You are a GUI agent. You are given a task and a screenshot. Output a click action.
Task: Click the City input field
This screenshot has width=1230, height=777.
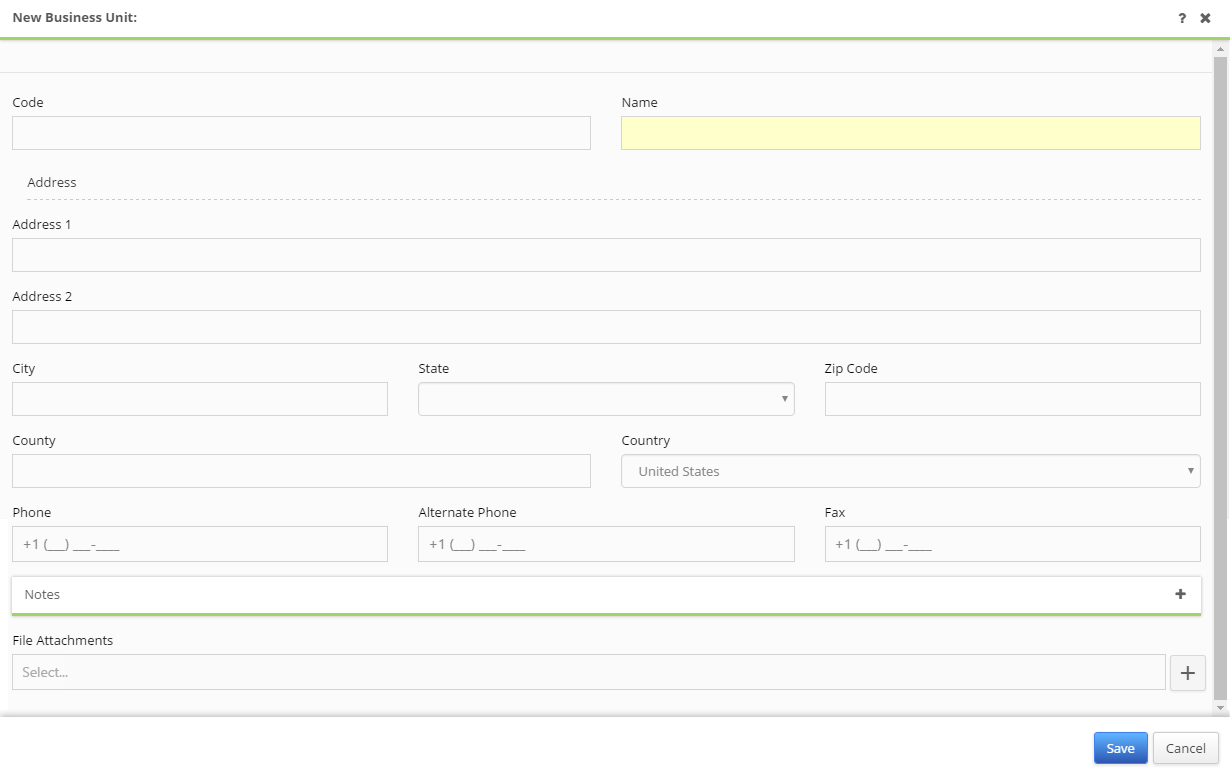pyautogui.click(x=200, y=399)
